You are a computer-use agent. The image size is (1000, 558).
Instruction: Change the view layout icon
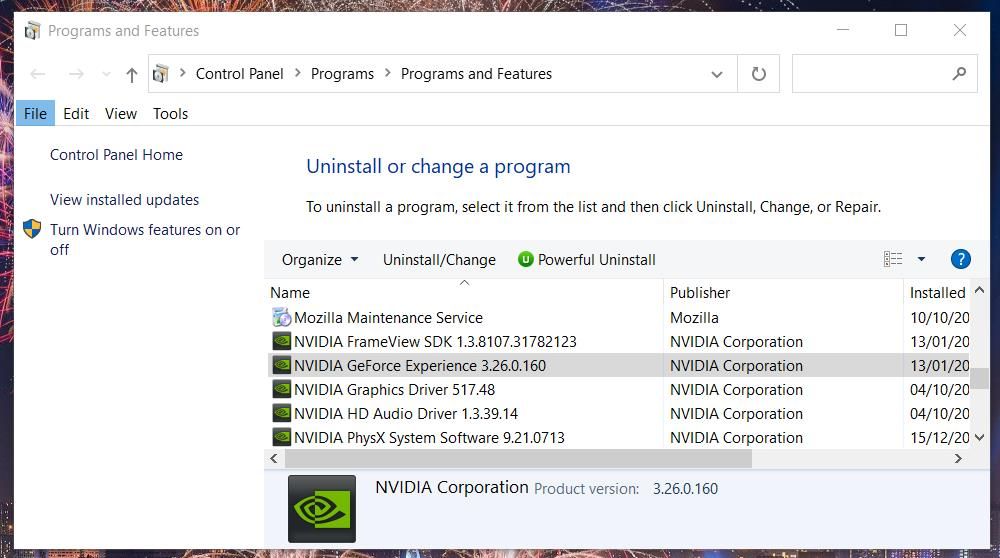893,259
